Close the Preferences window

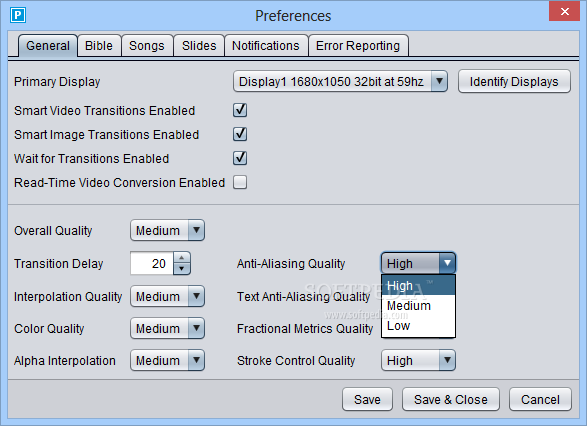click(x=565, y=11)
